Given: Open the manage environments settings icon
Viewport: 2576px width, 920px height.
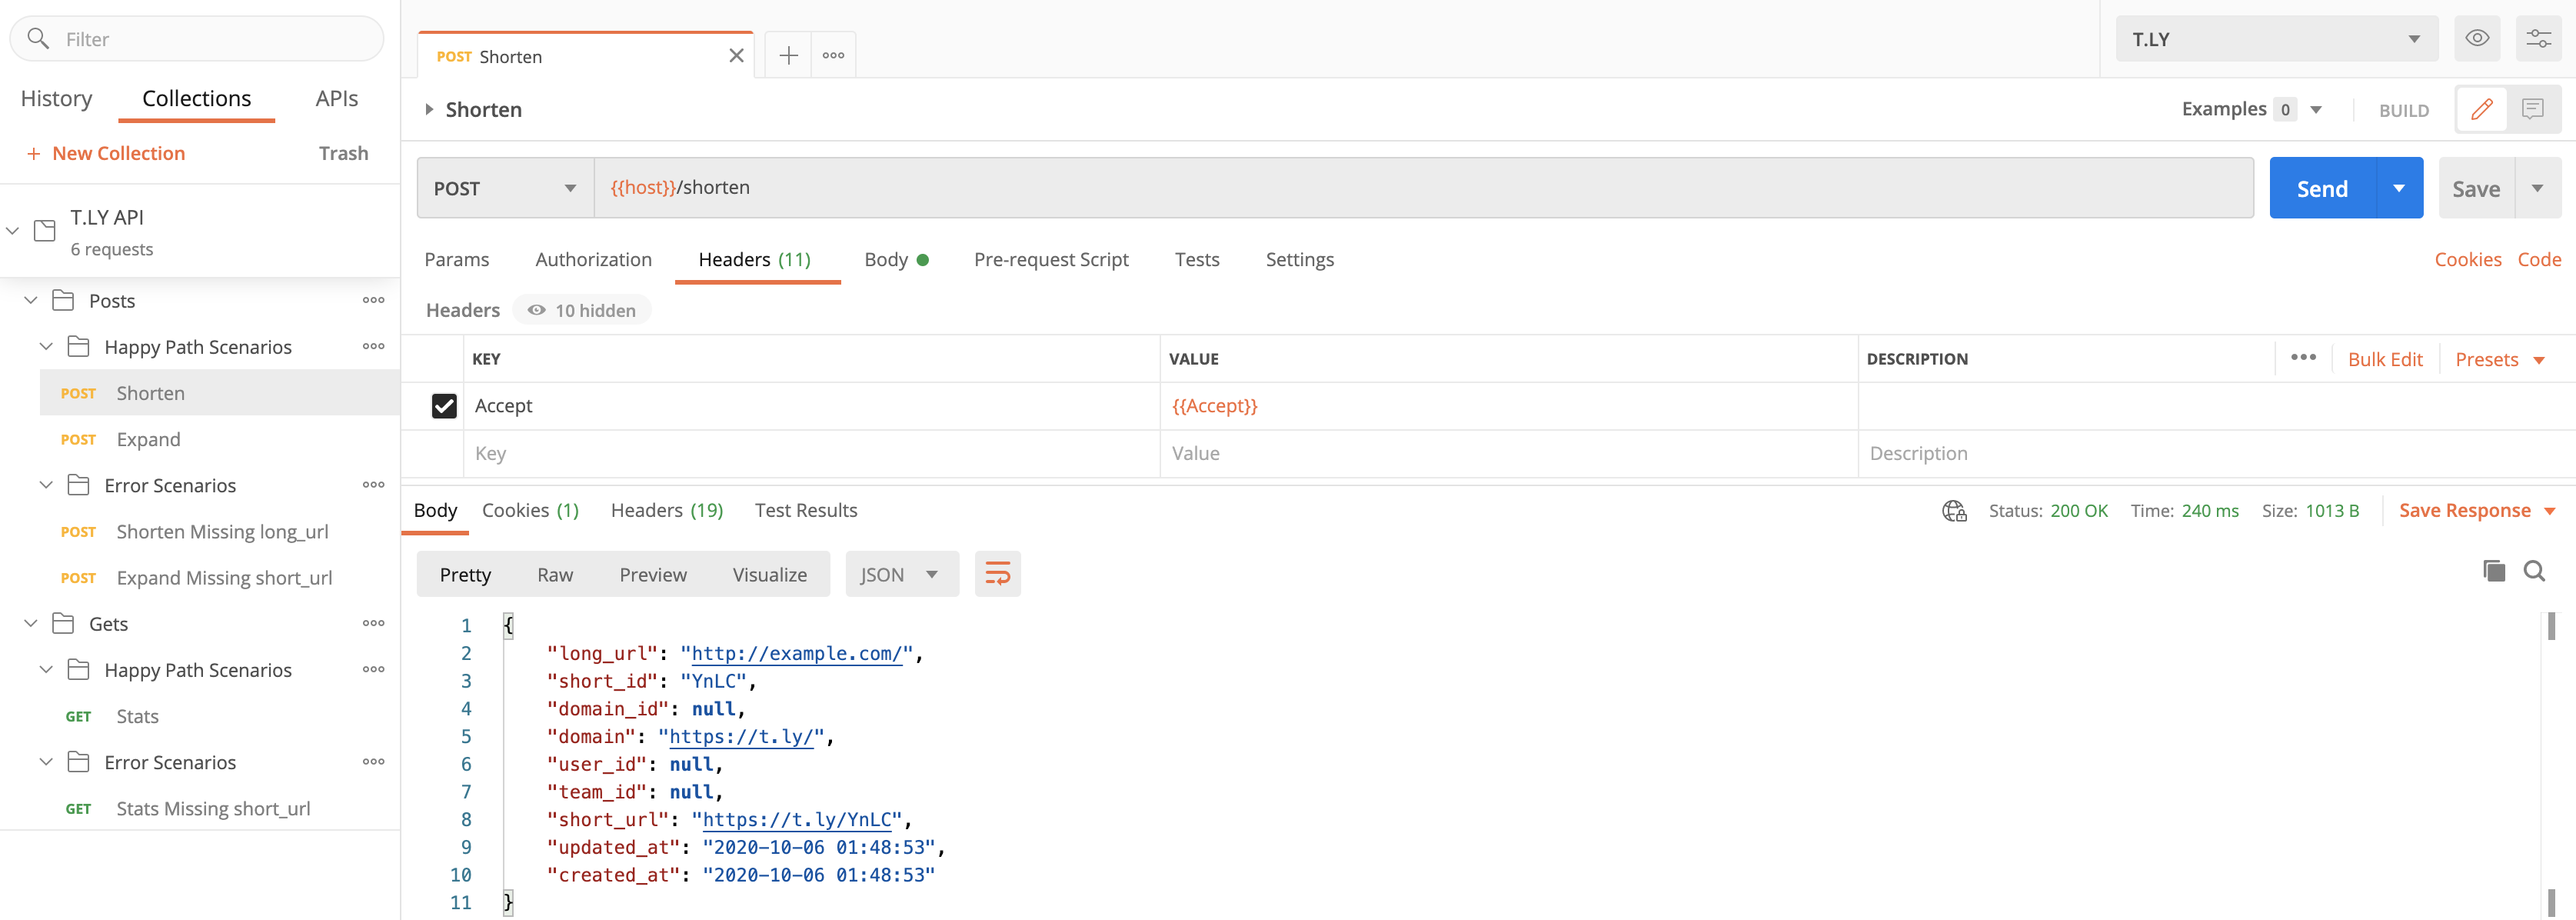Looking at the screenshot, I should (x=2538, y=39).
